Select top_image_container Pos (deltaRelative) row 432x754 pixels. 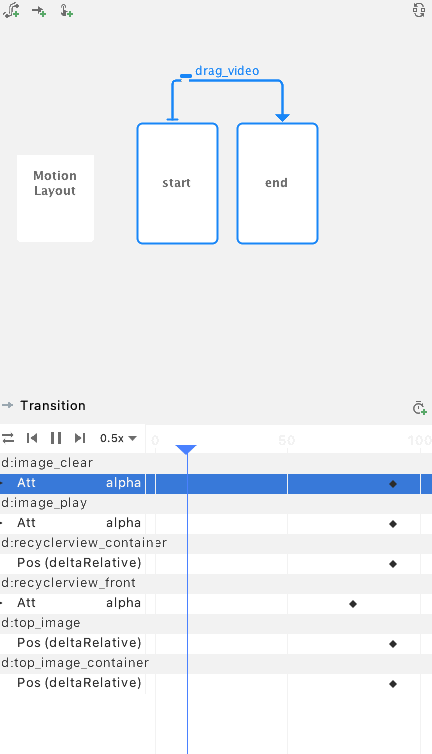(x=216, y=683)
